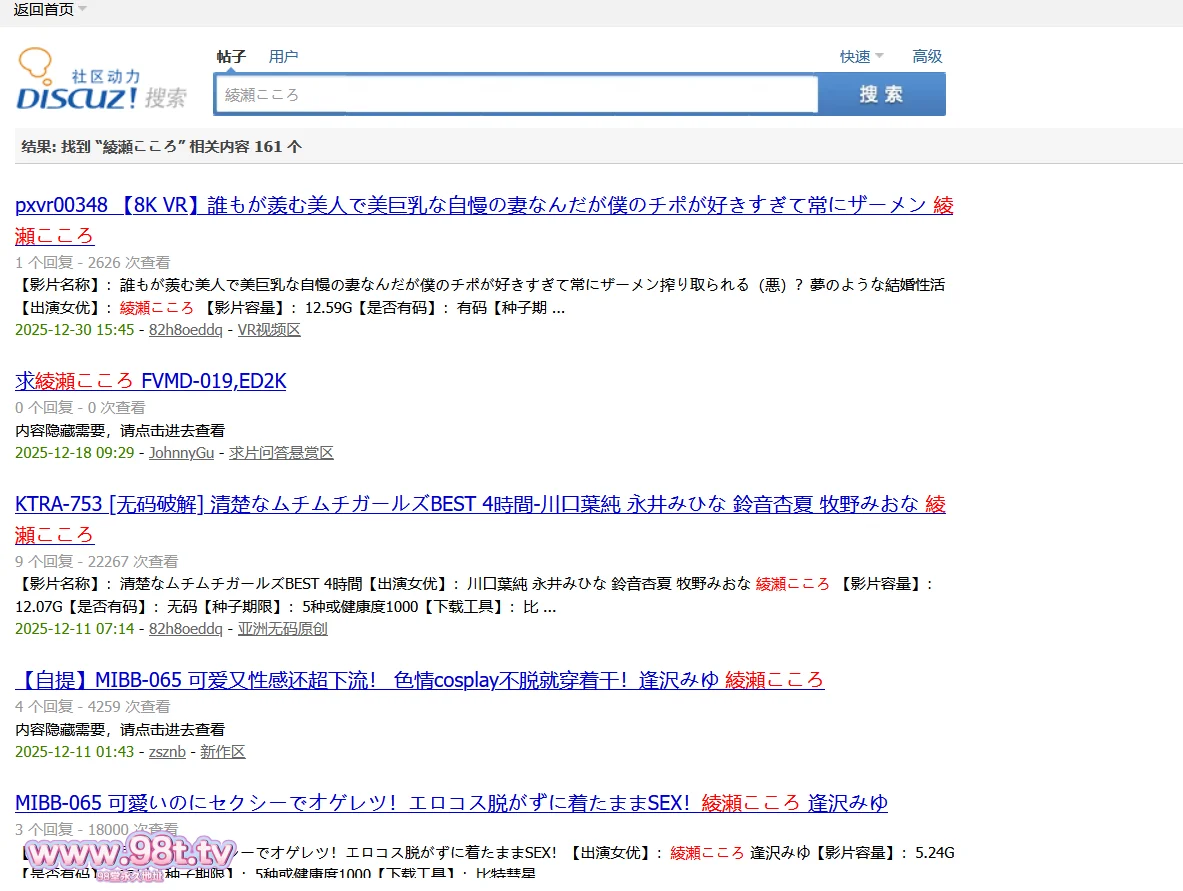Expand the 返回首页 dropdown arrow
The height and width of the screenshot is (891, 1183).
point(82,9)
